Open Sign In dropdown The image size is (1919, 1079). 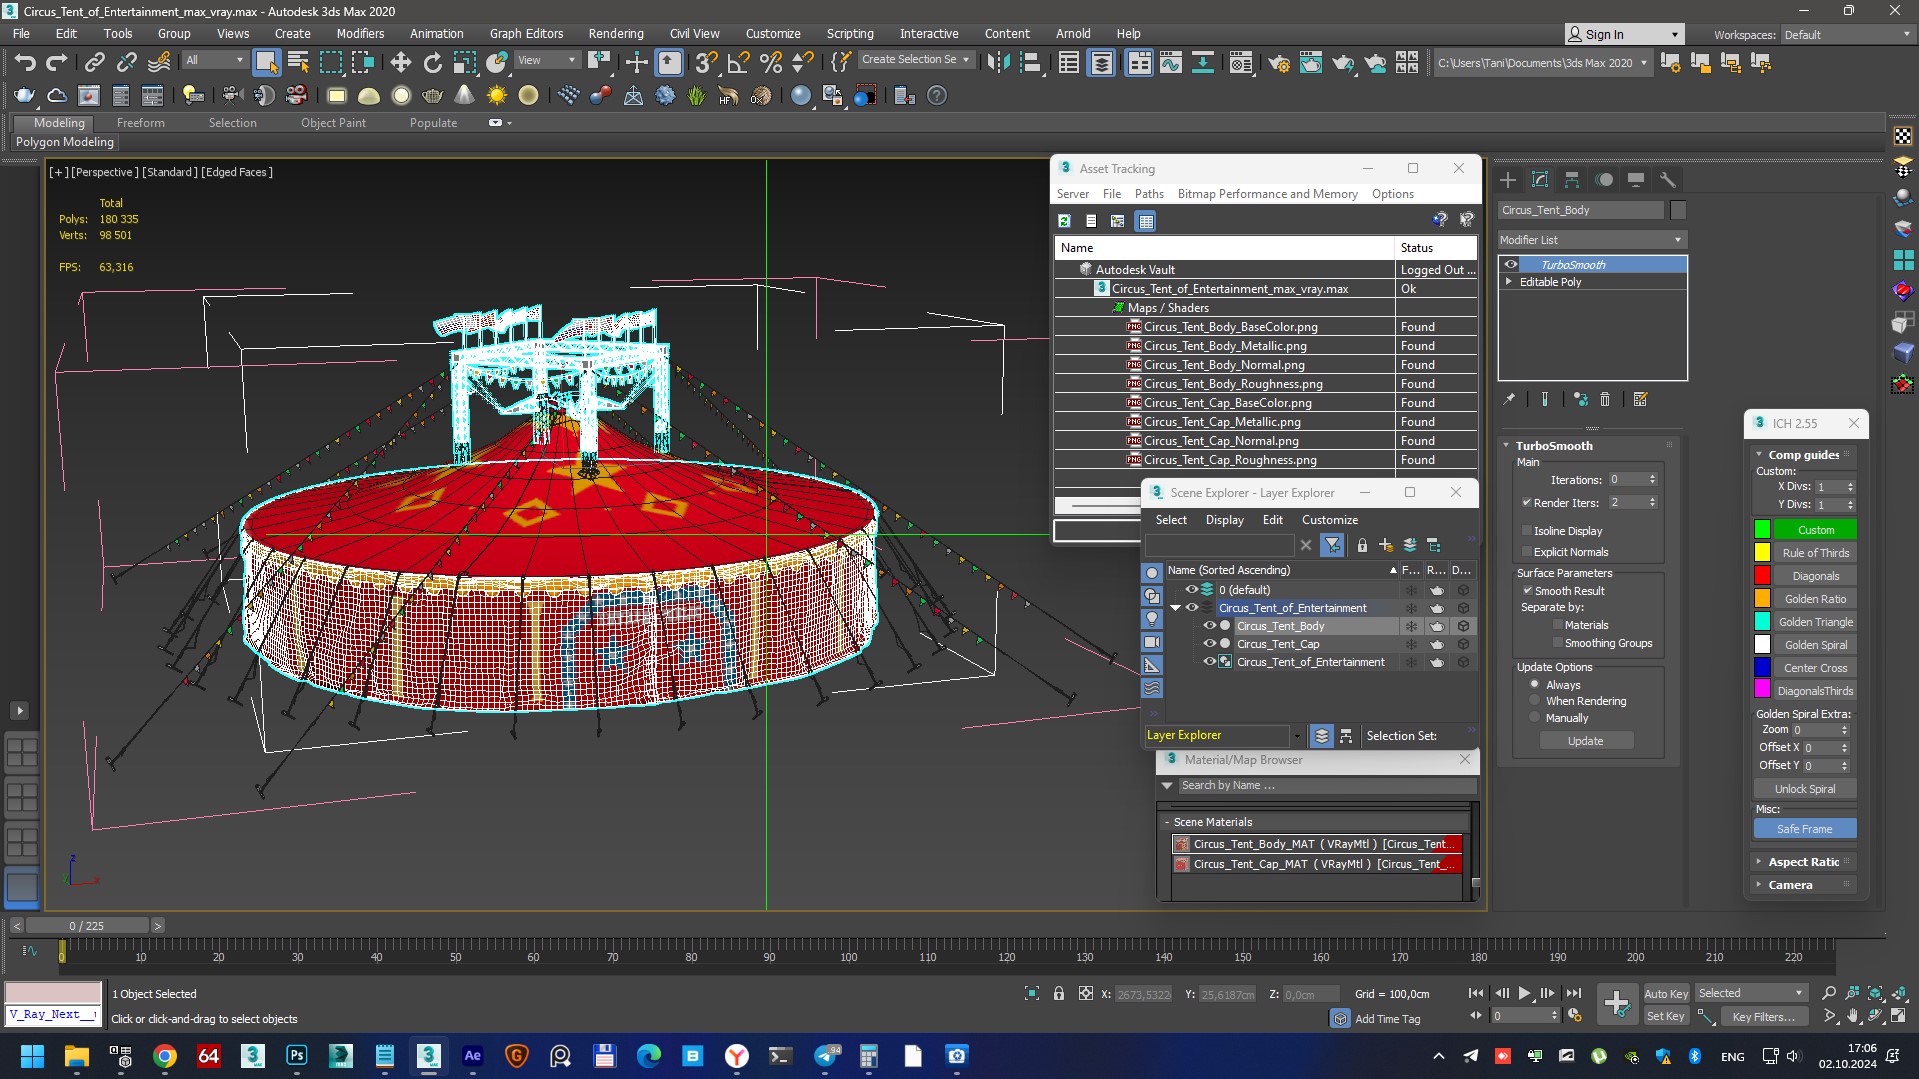coord(1624,34)
